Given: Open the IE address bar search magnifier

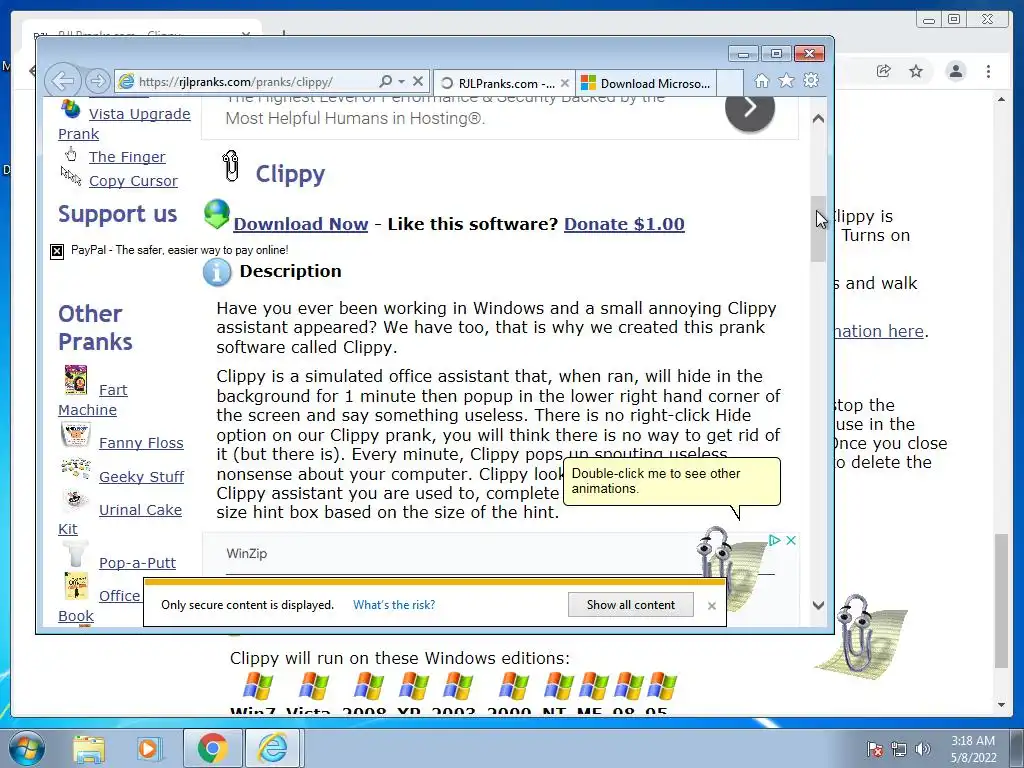Looking at the screenshot, I should tap(385, 81).
